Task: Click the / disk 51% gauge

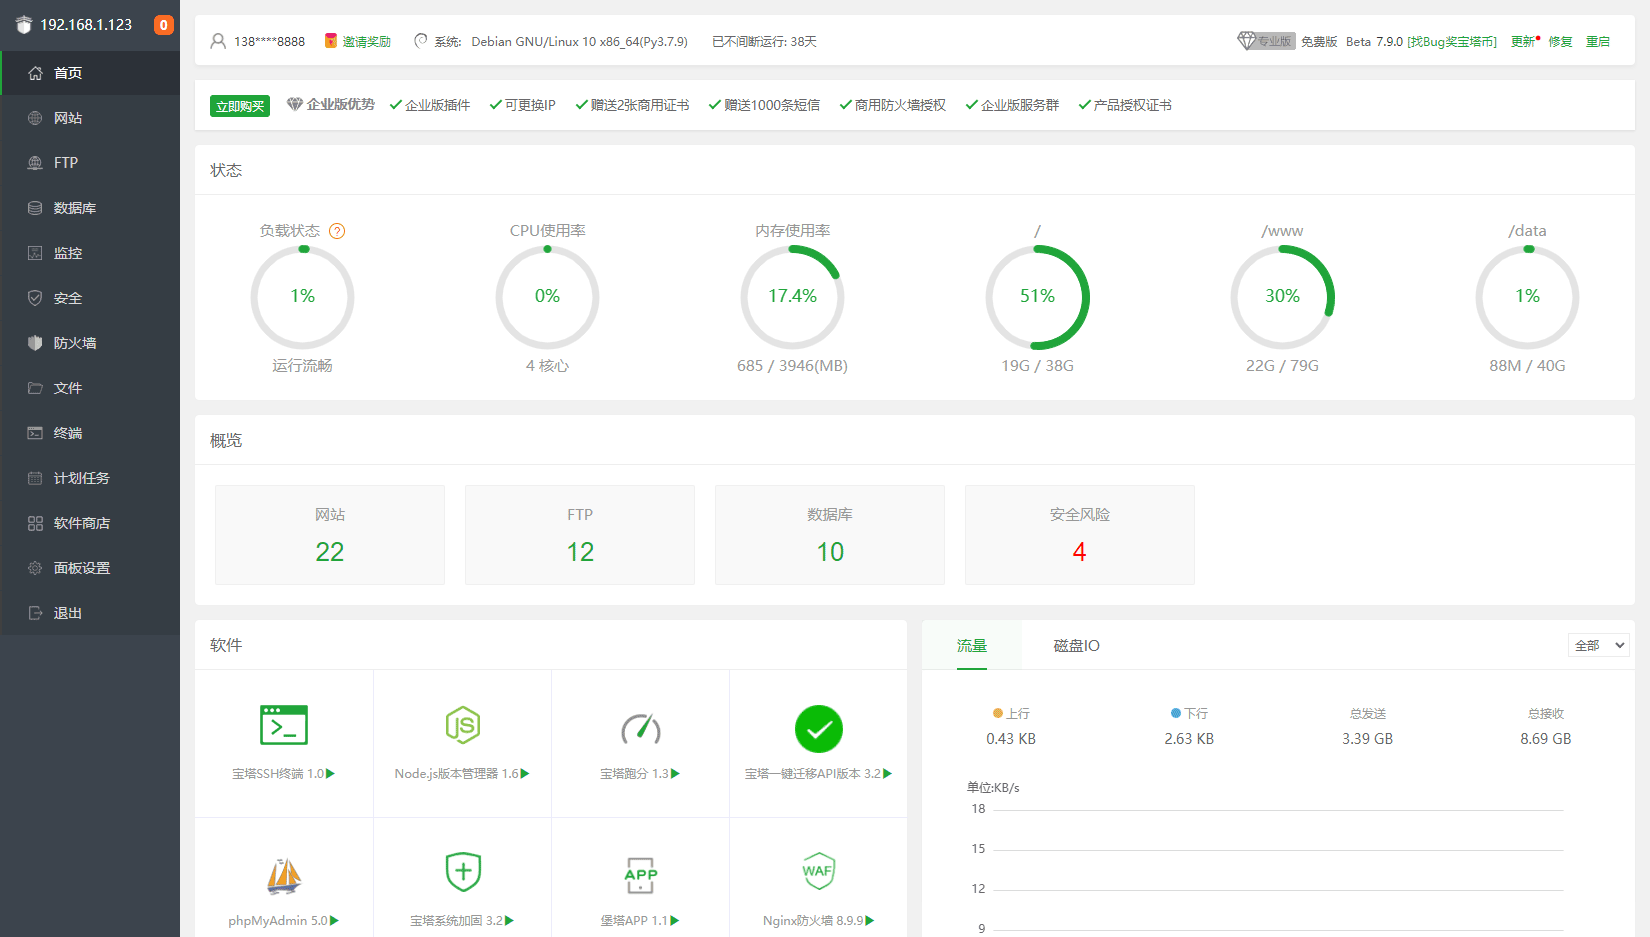Action: (x=1037, y=297)
